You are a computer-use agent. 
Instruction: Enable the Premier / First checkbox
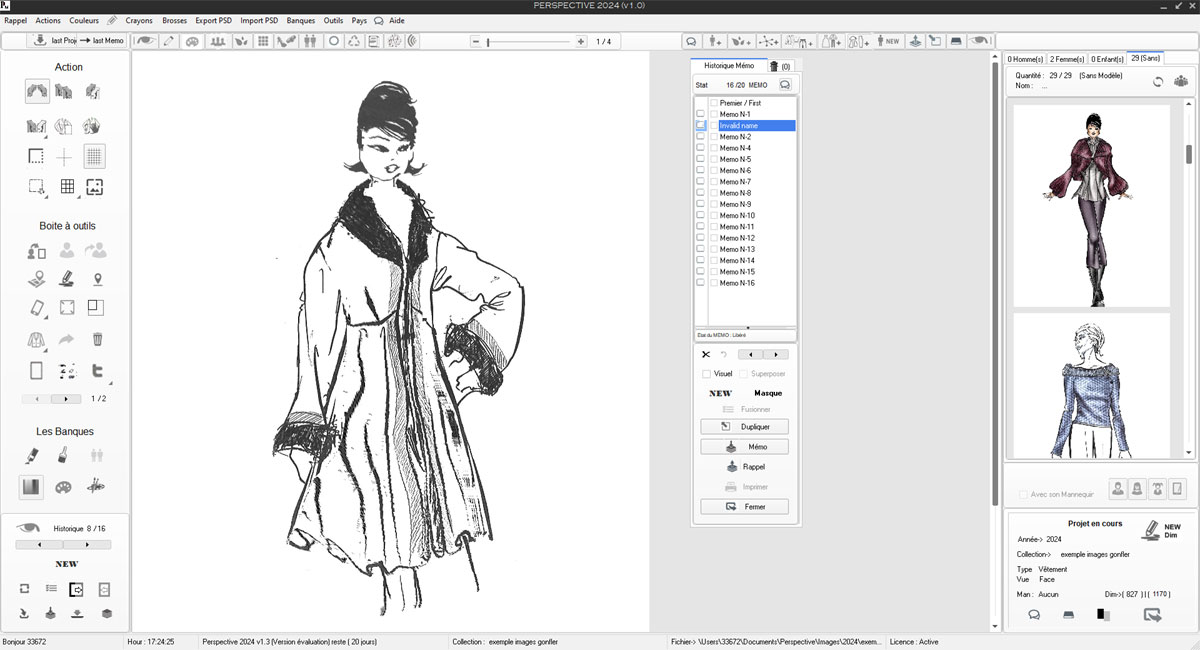coord(714,103)
